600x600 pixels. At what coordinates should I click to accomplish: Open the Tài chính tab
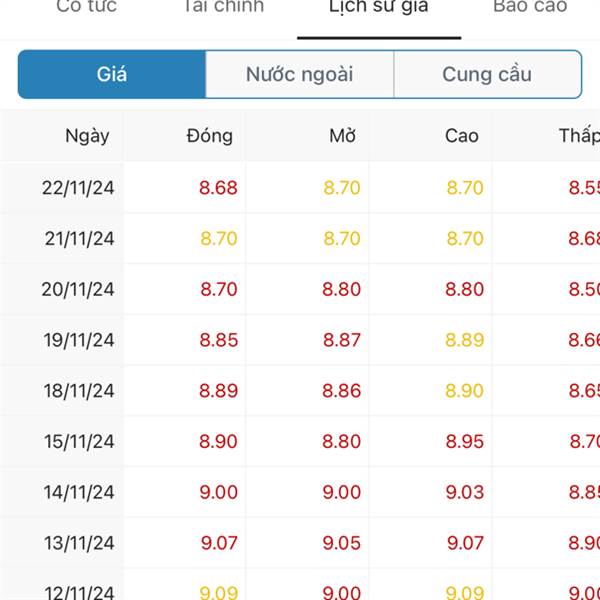click(x=223, y=6)
